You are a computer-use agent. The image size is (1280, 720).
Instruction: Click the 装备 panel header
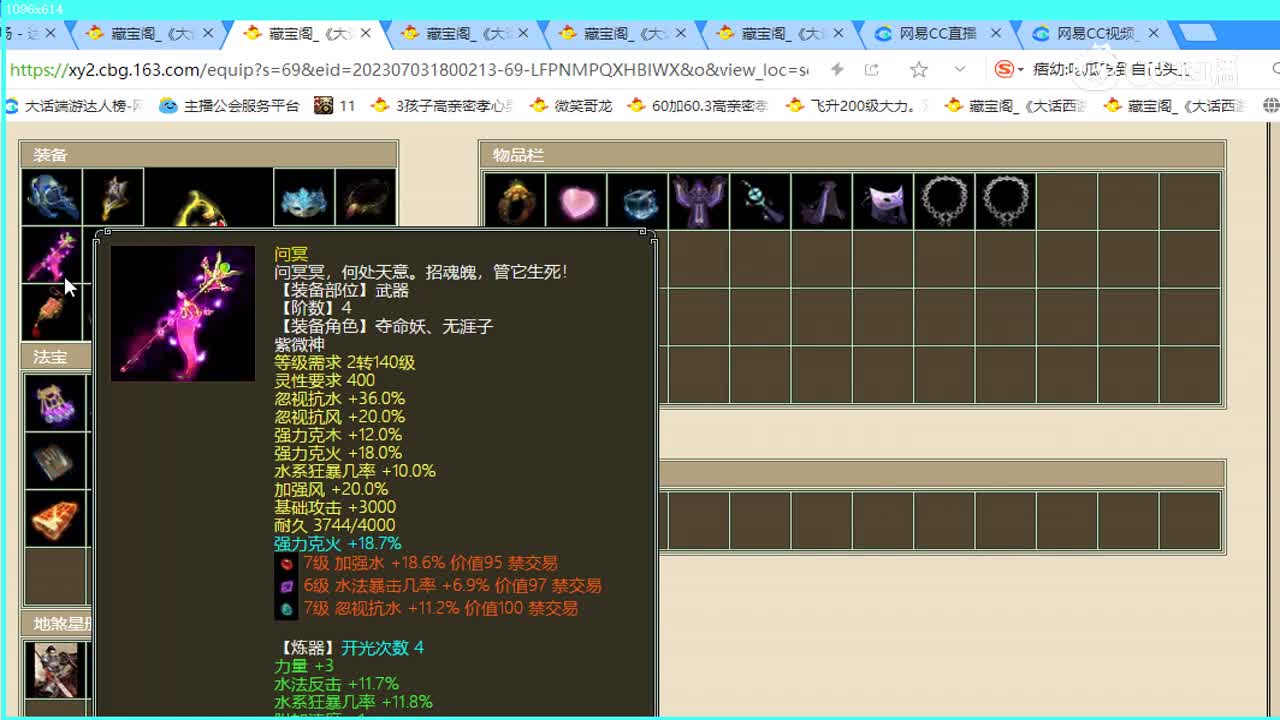(209, 155)
